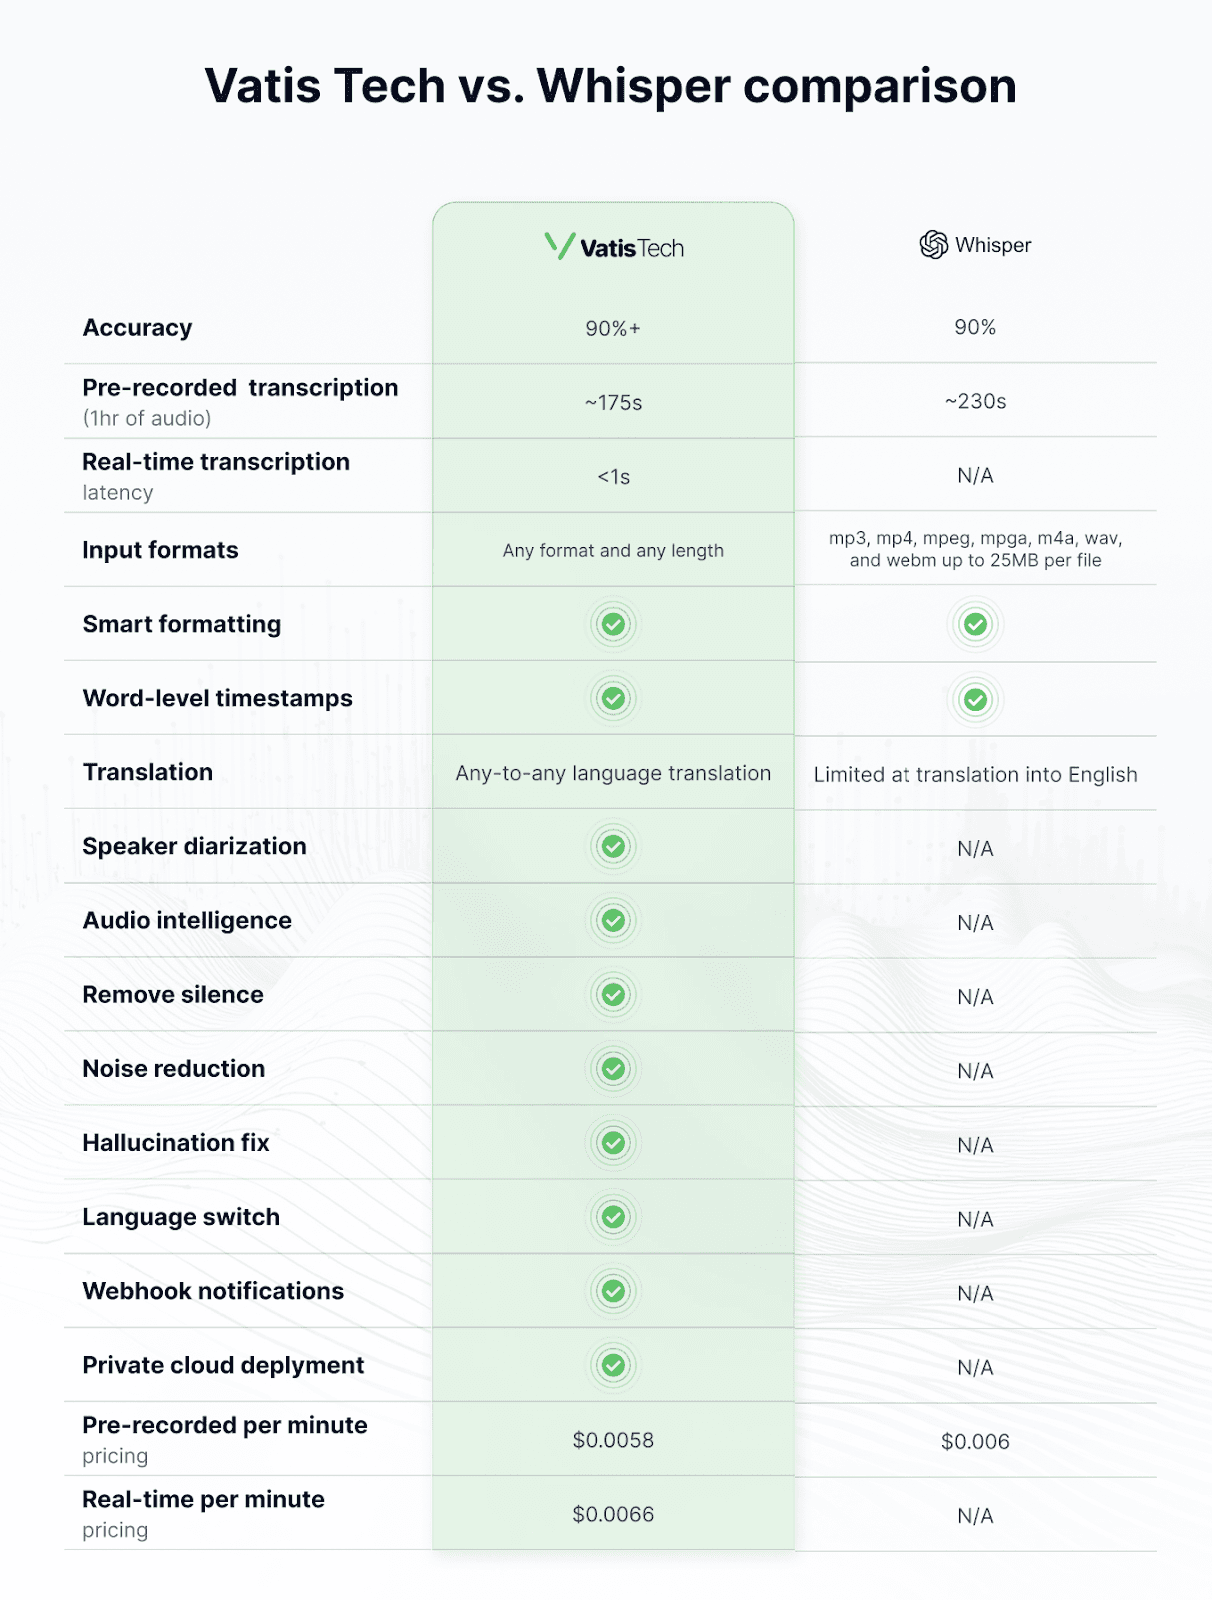The height and width of the screenshot is (1600, 1212).
Task: Click Whisper $0.006 pricing value
Action: tap(975, 1441)
